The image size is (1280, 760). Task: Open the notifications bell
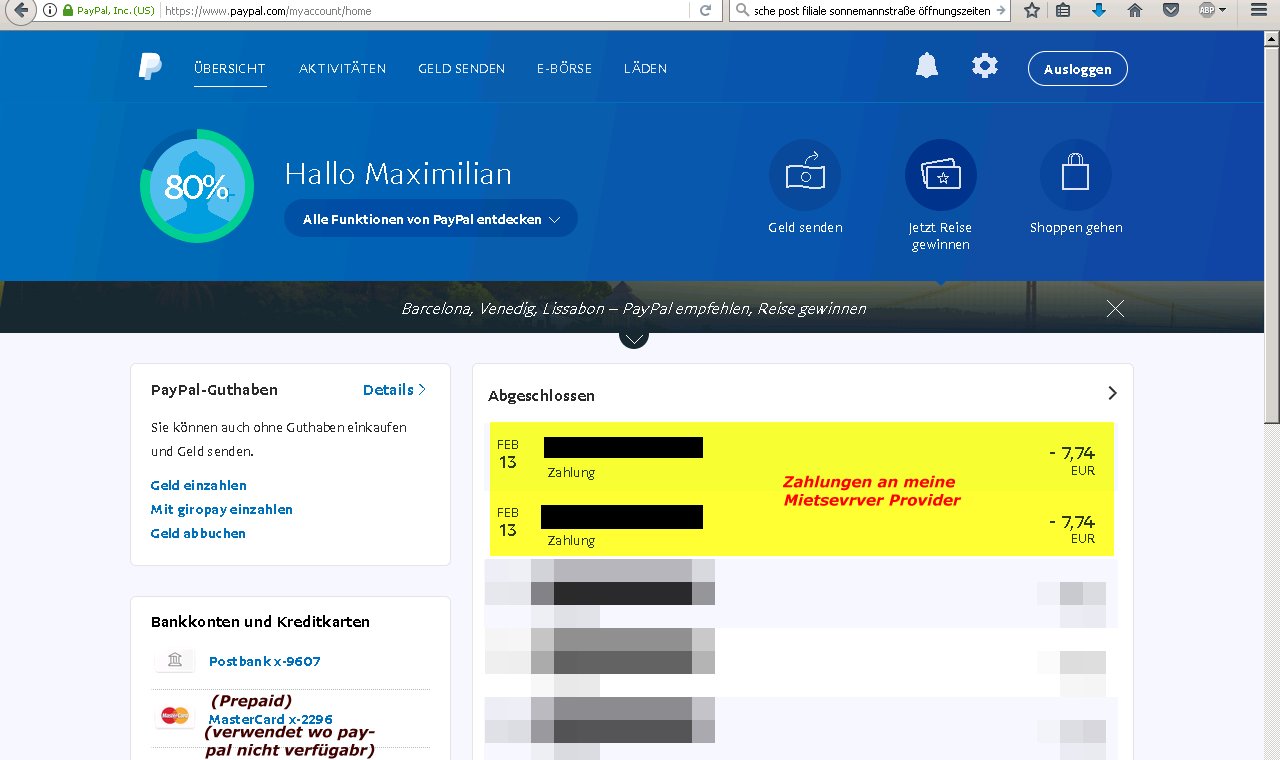(x=927, y=66)
